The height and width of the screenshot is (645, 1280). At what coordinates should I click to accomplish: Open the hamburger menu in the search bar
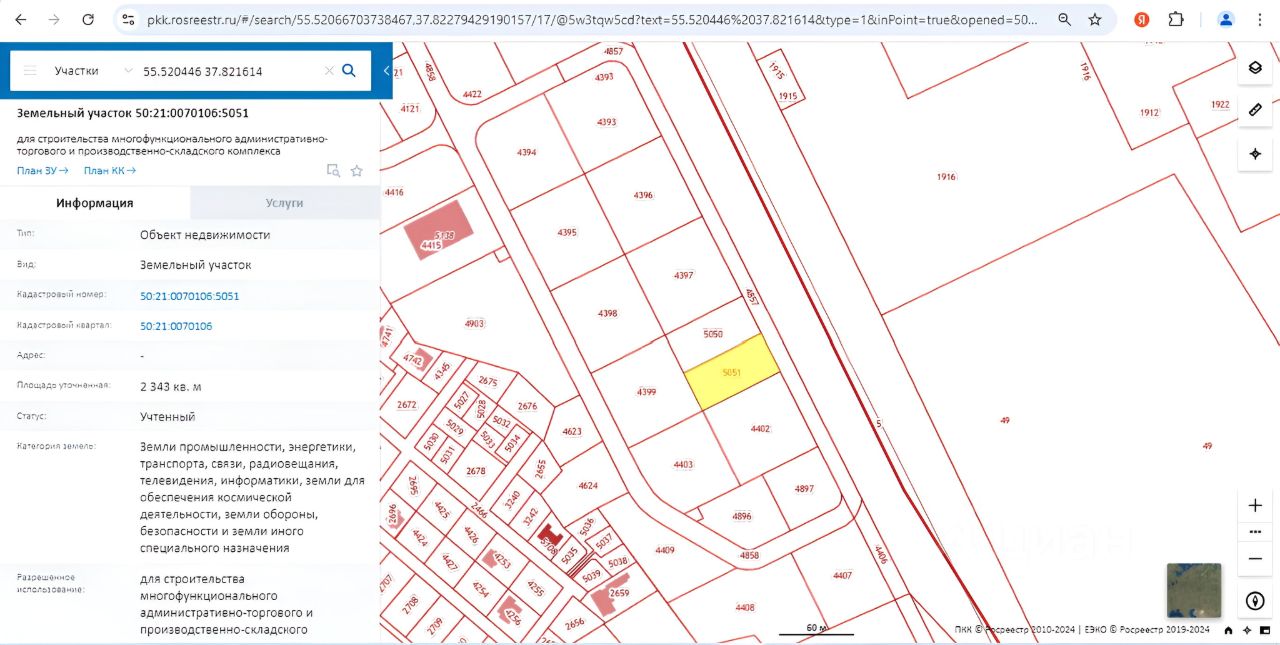pos(30,71)
